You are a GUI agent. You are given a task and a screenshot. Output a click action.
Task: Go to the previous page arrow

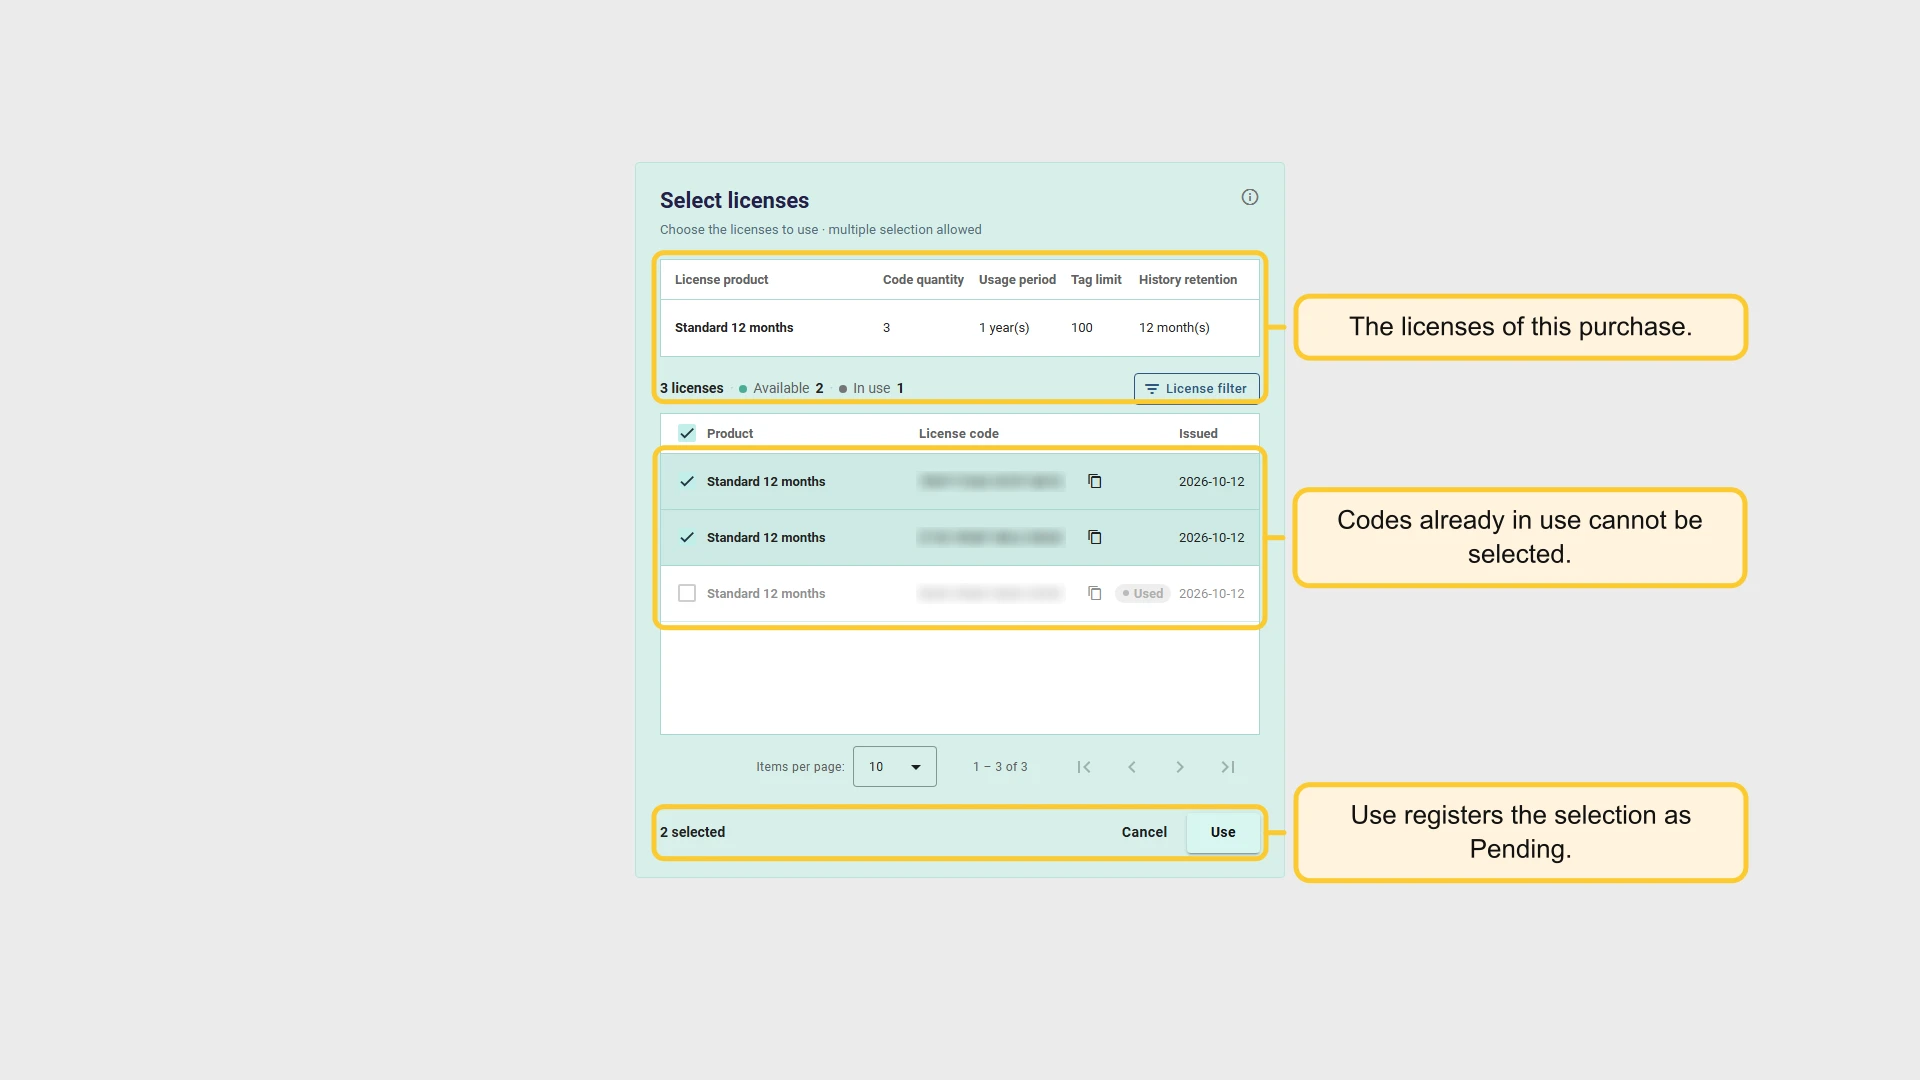[1132, 767]
